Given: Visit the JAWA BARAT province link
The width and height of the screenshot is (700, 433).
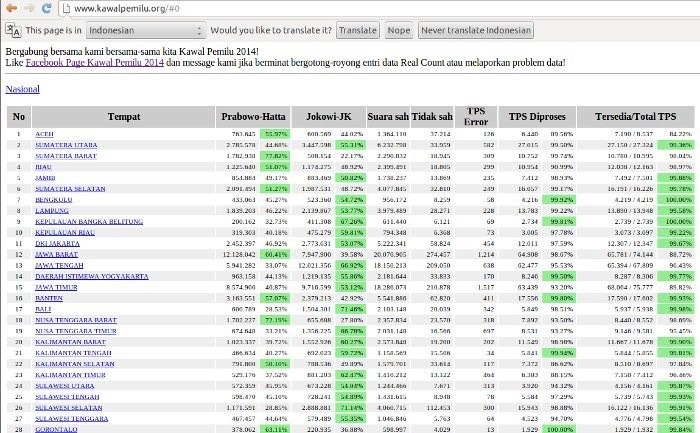Looking at the screenshot, I should coord(56,254).
